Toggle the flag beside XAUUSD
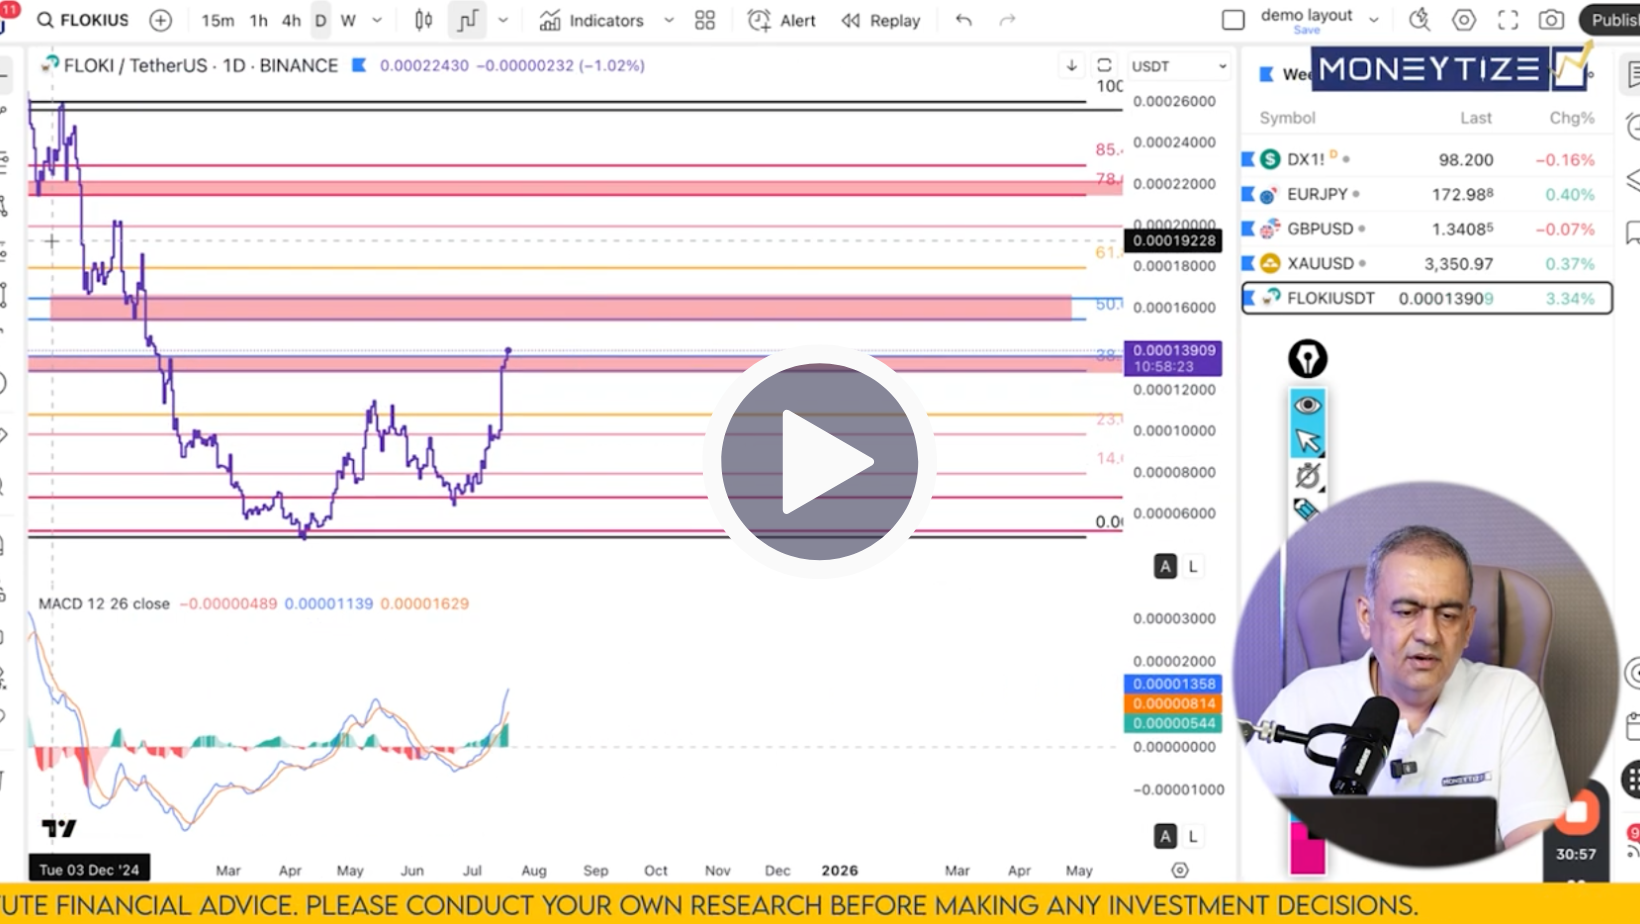The width and height of the screenshot is (1640, 924). pos(1248,264)
